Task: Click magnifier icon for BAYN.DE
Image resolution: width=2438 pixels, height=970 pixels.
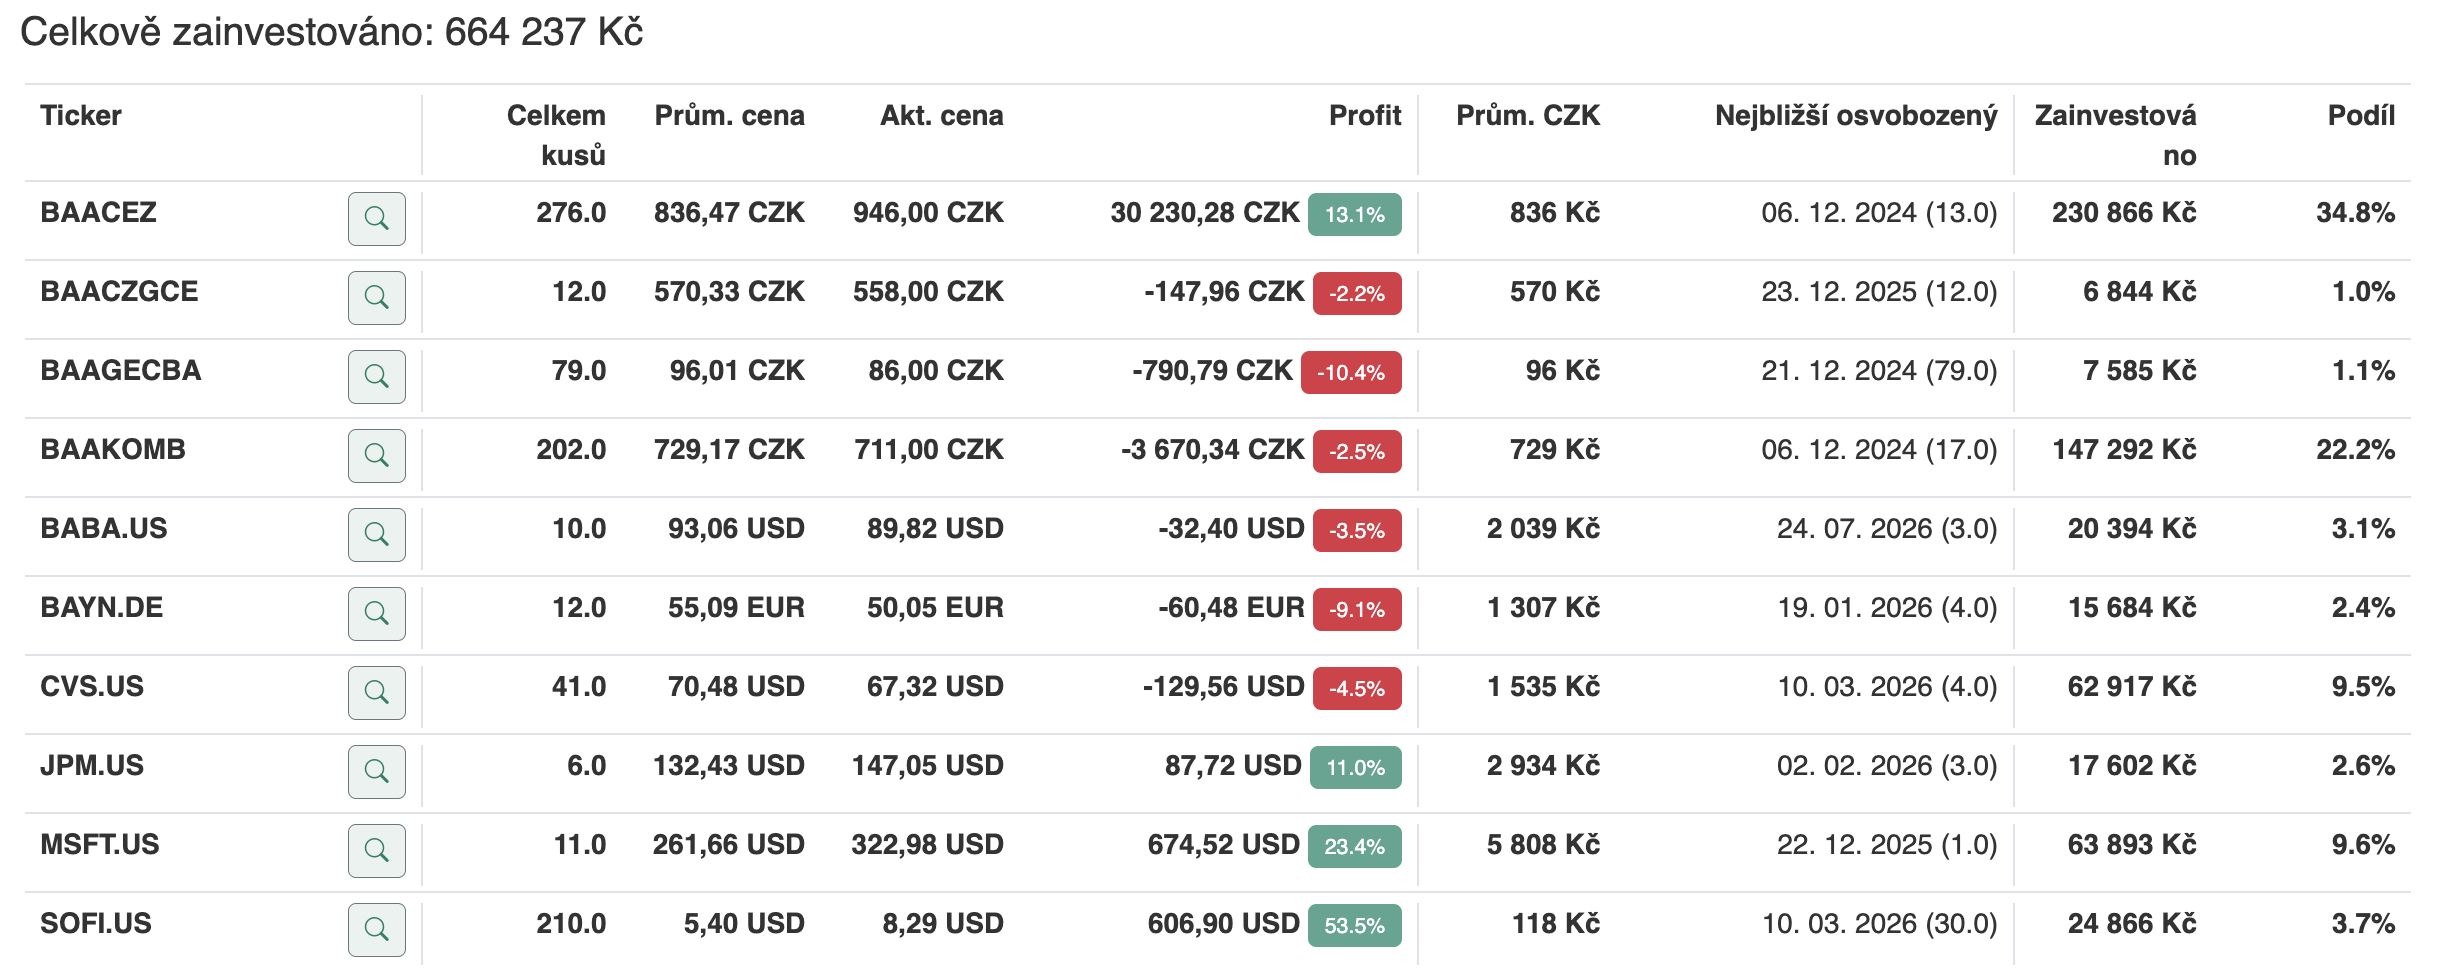Action: click(376, 613)
